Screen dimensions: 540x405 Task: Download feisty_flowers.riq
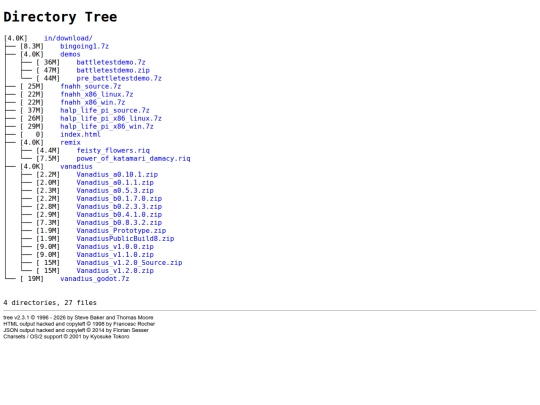113,150
